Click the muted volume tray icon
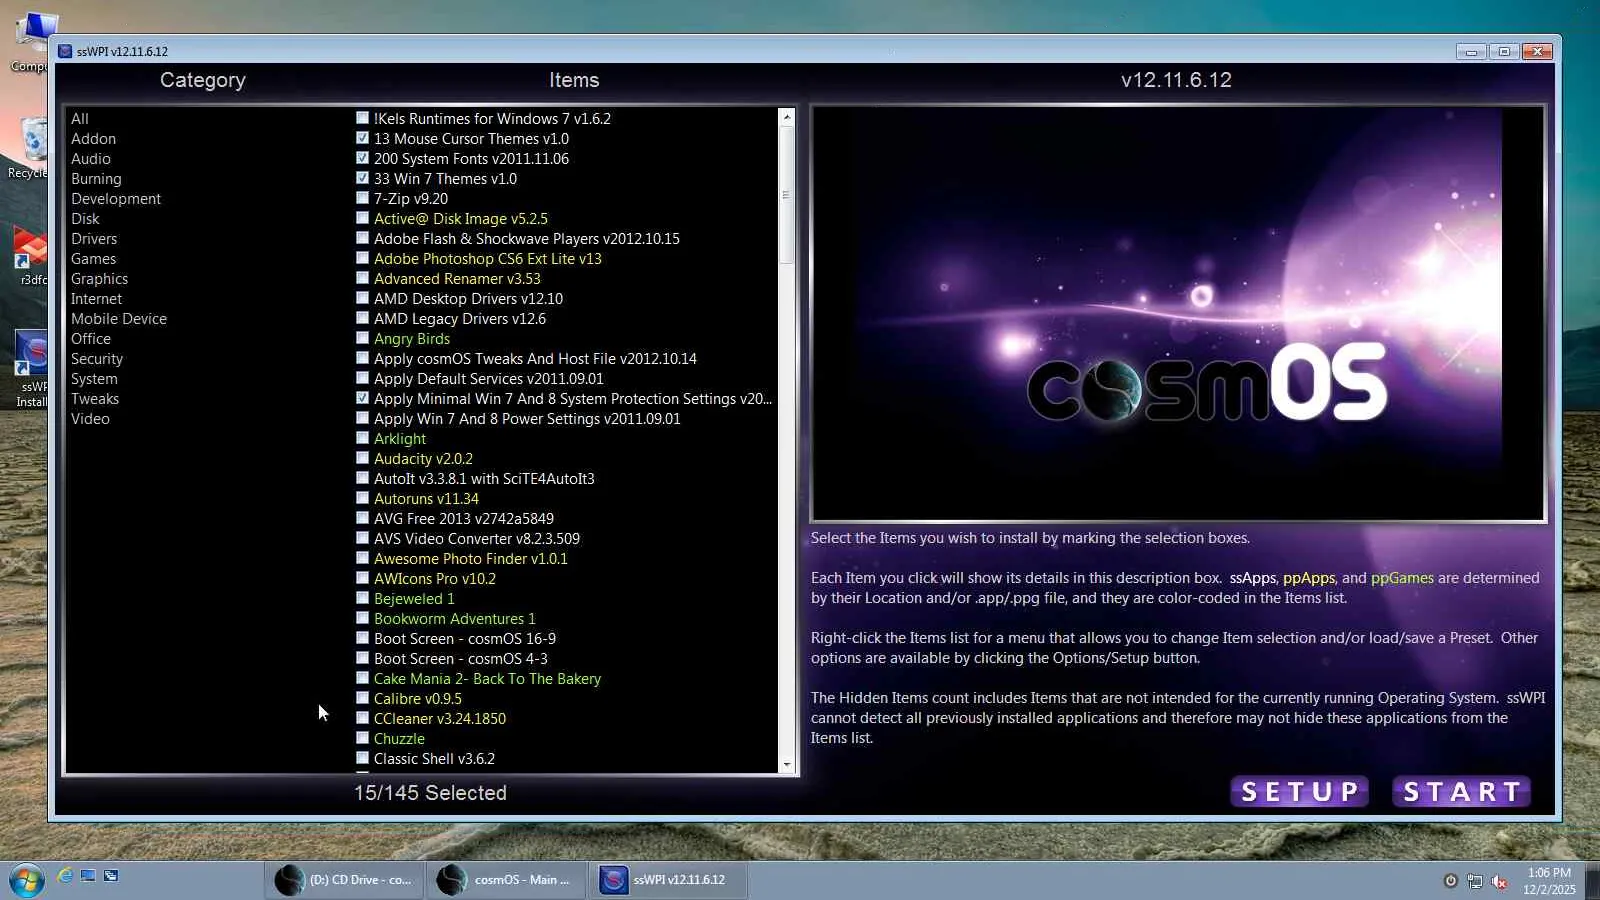The image size is (1600, 900). tap(1499, 881)
